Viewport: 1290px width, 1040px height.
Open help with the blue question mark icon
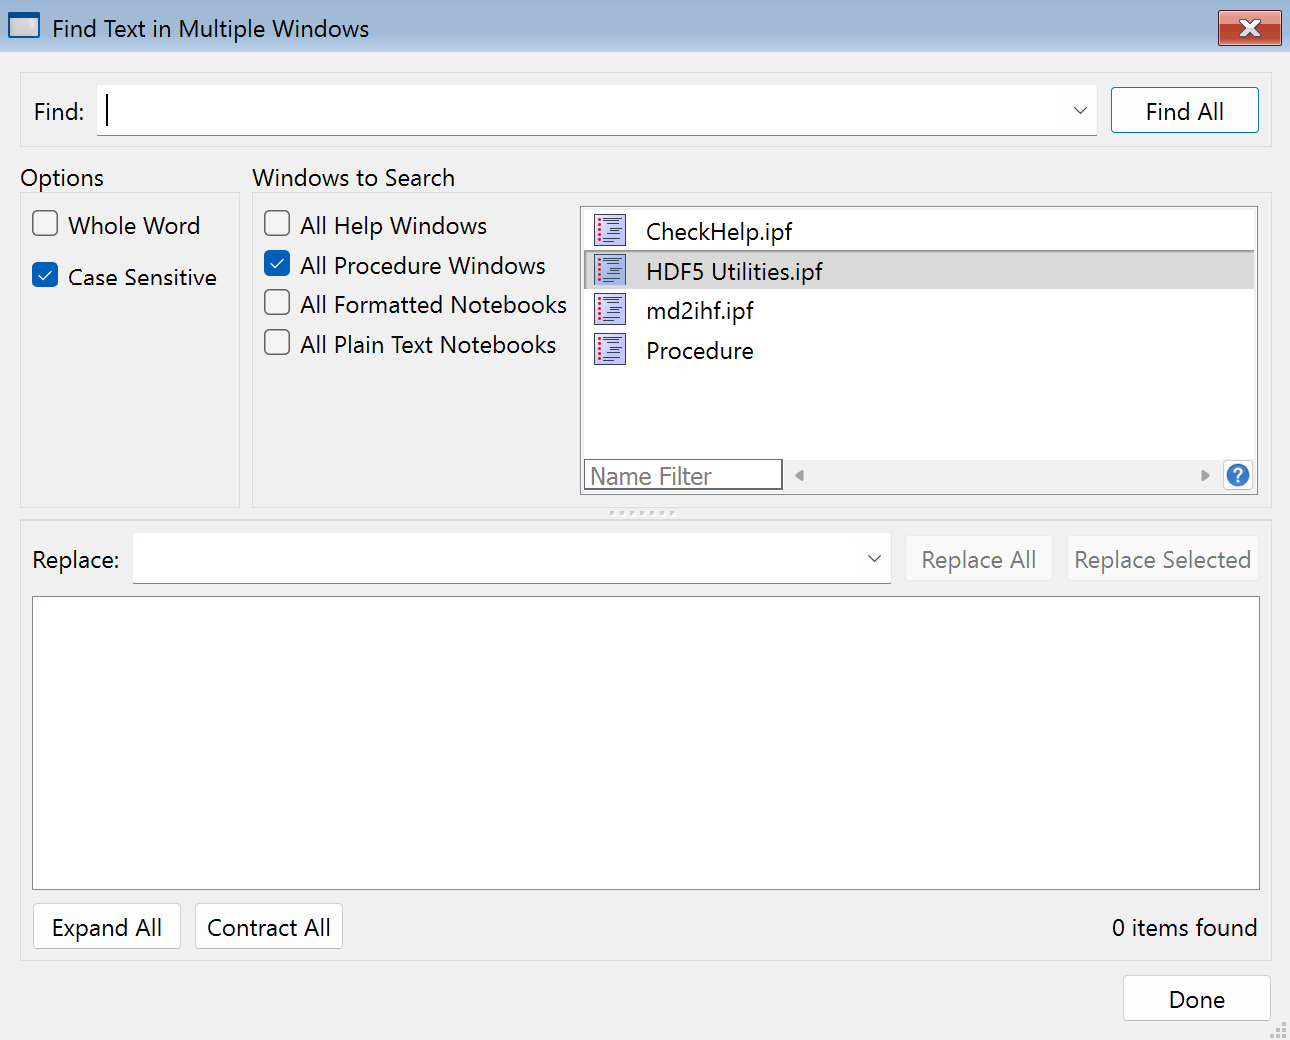(x=1238, y=475)
